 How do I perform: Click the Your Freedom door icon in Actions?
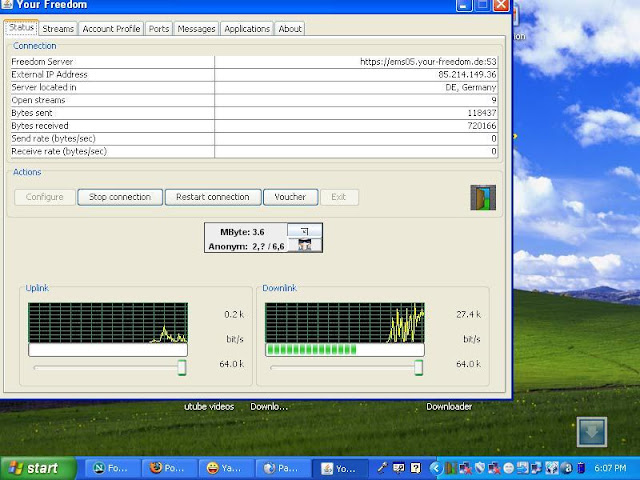(x=483, y=198)
